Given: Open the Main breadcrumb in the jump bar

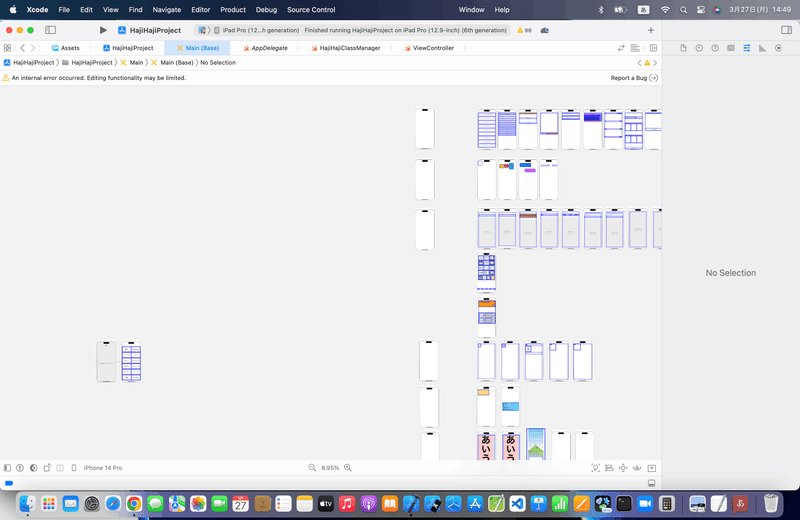Looking at the screenshot, I should 132,63.
